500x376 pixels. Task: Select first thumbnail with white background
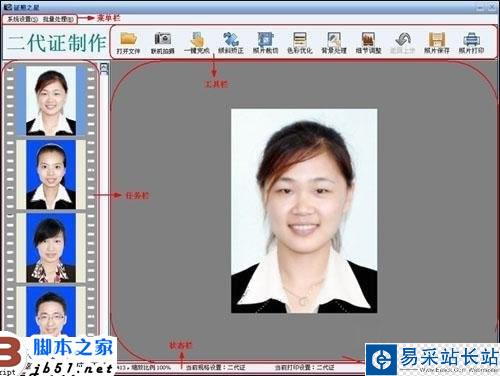[x=51, y=100]
